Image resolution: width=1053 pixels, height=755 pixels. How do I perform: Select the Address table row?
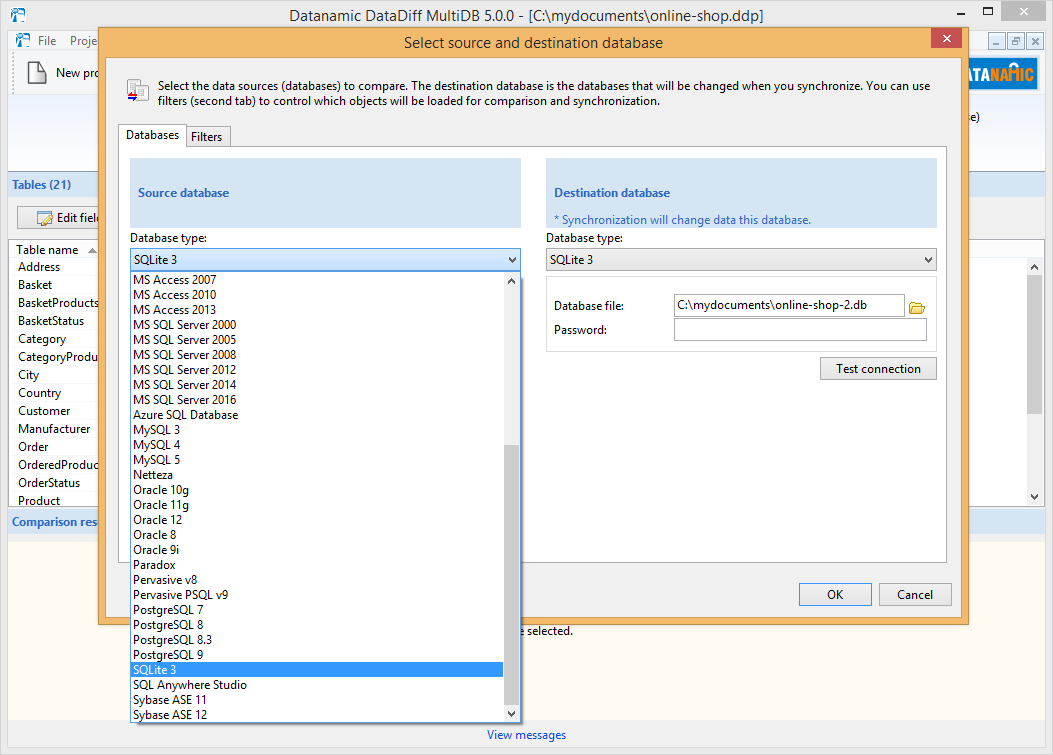click(54, 267)
